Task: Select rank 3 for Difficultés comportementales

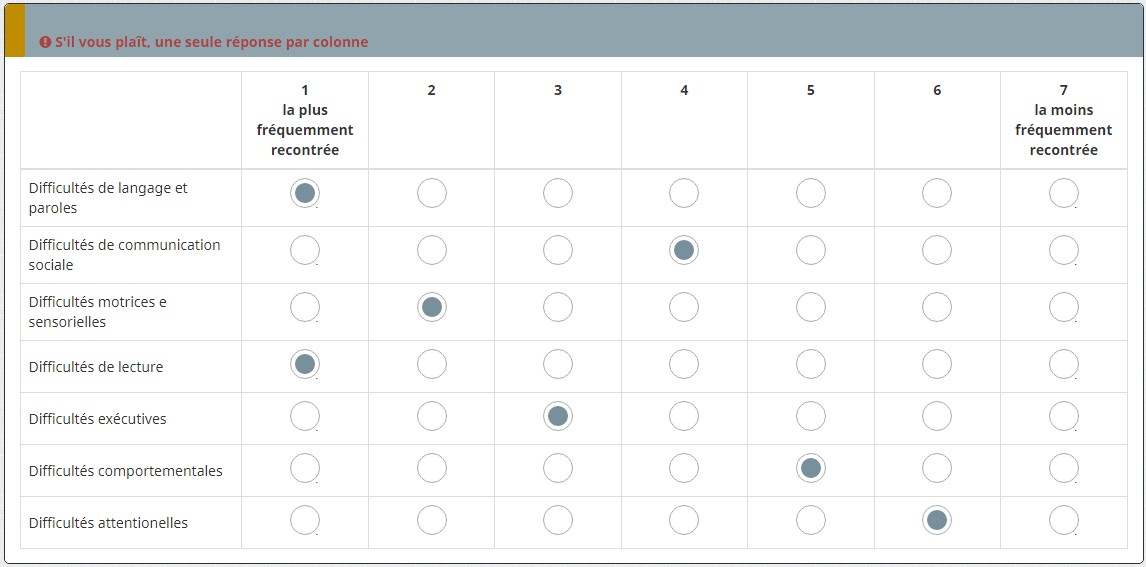Action: [558, 468]
